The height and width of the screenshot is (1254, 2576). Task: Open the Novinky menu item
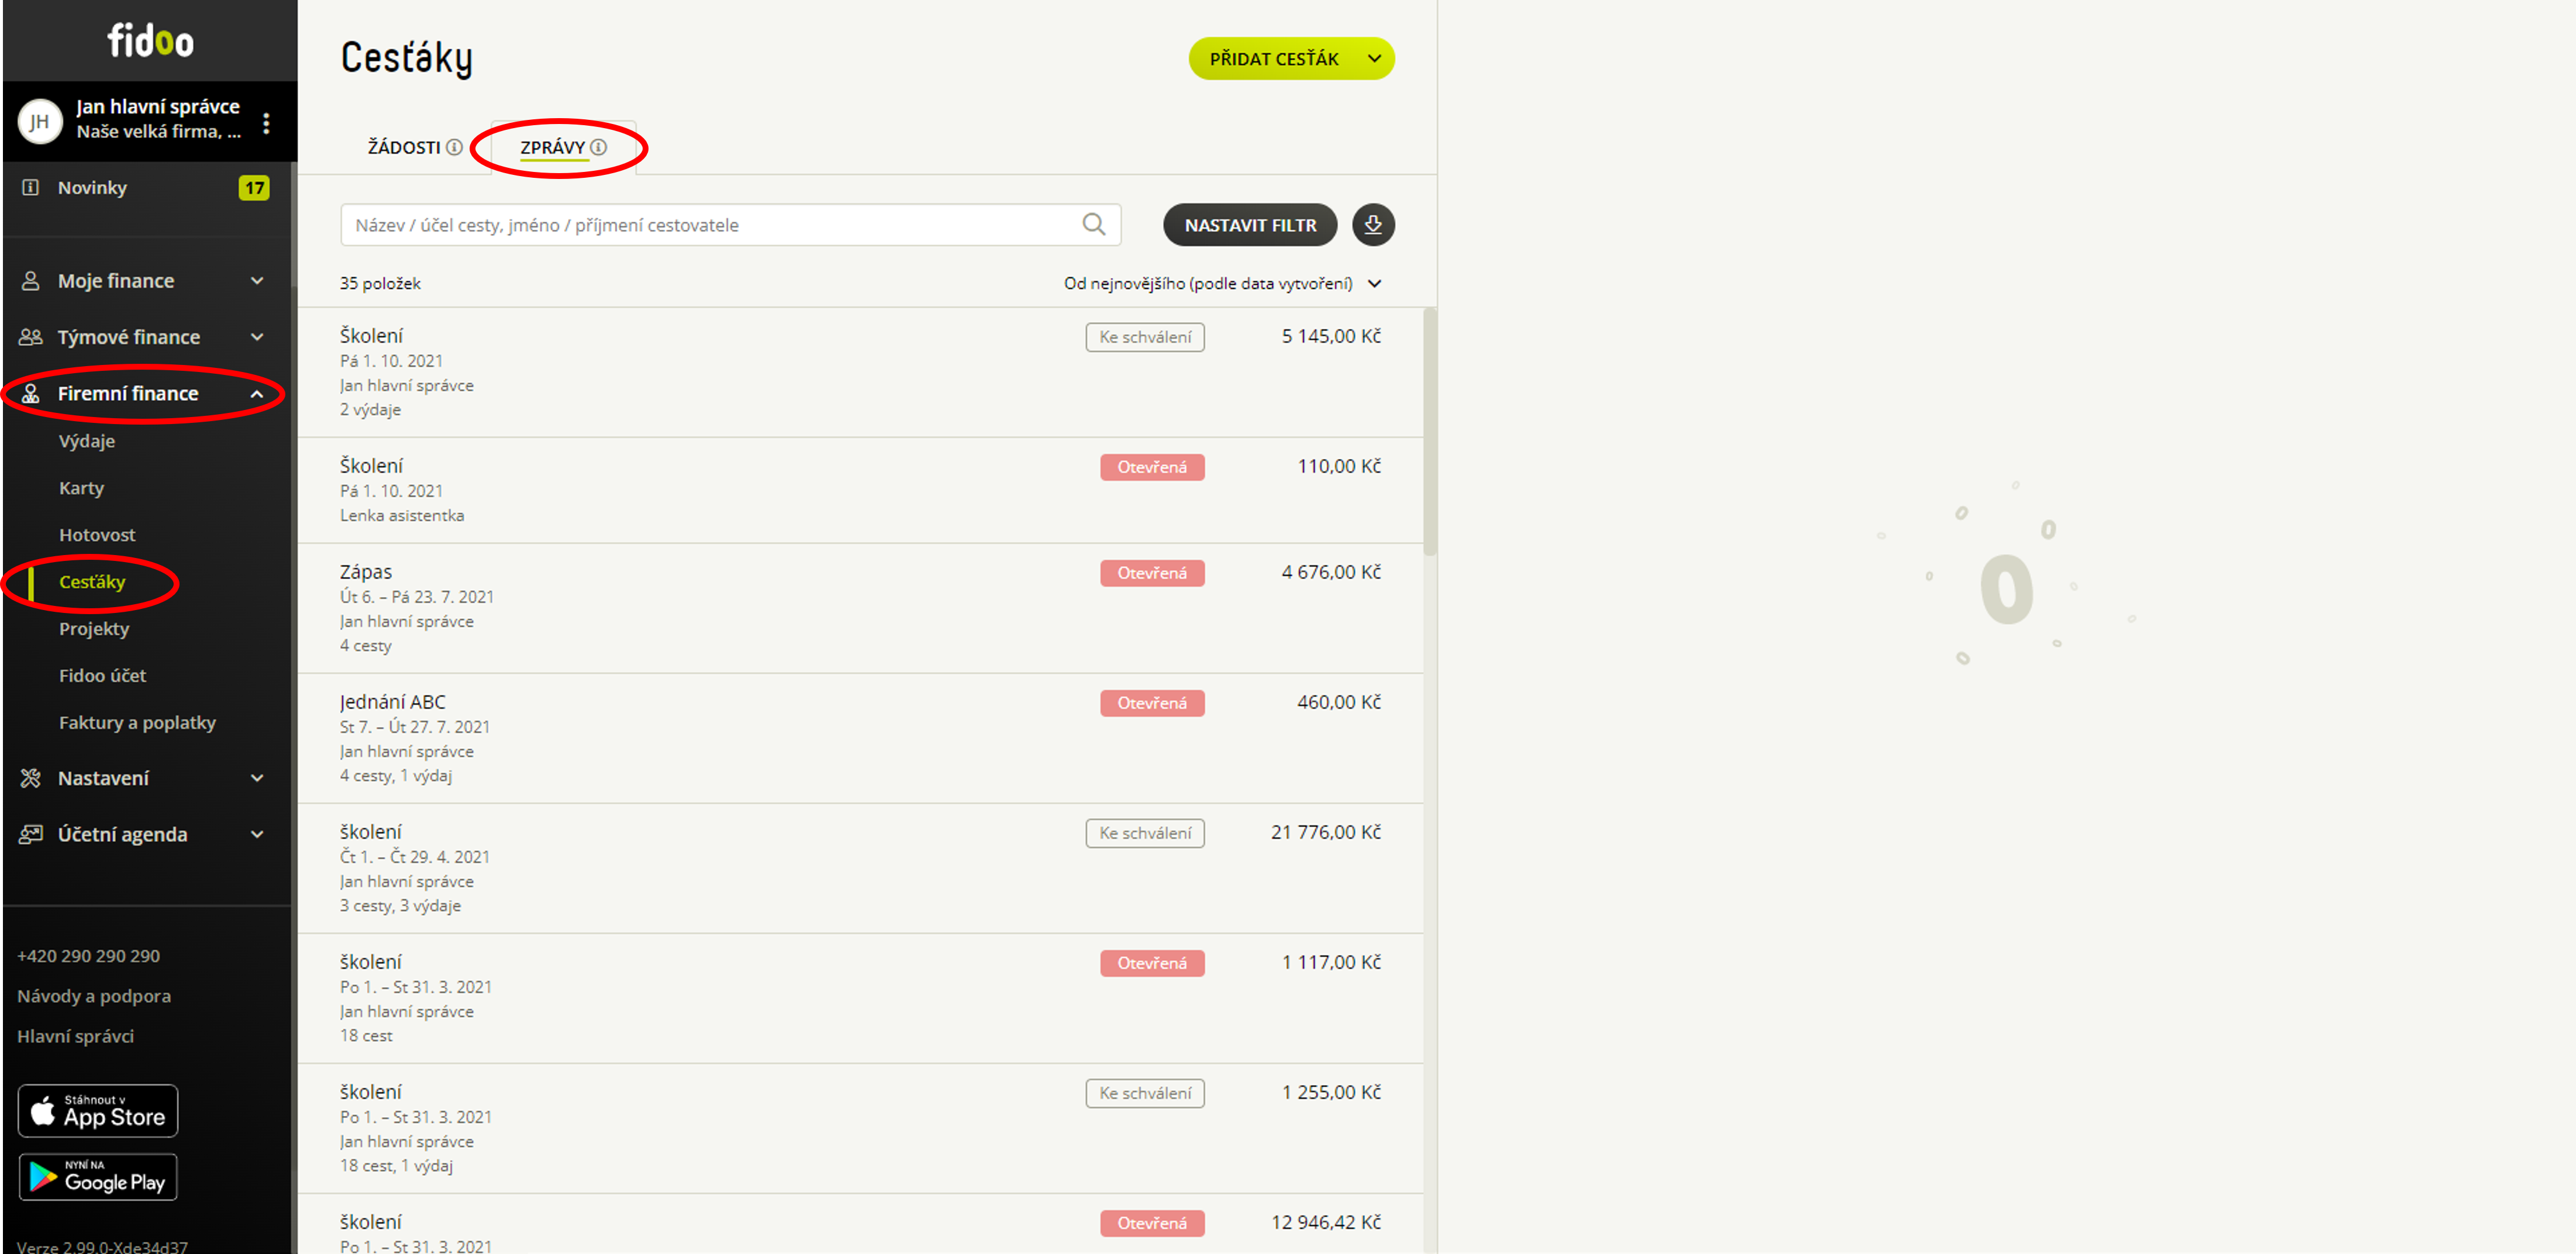tap(92, 187)
